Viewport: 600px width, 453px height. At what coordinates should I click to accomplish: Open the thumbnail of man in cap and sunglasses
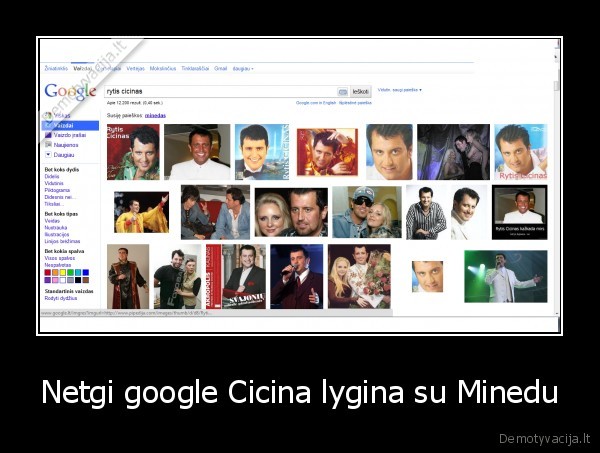[367, 212]
